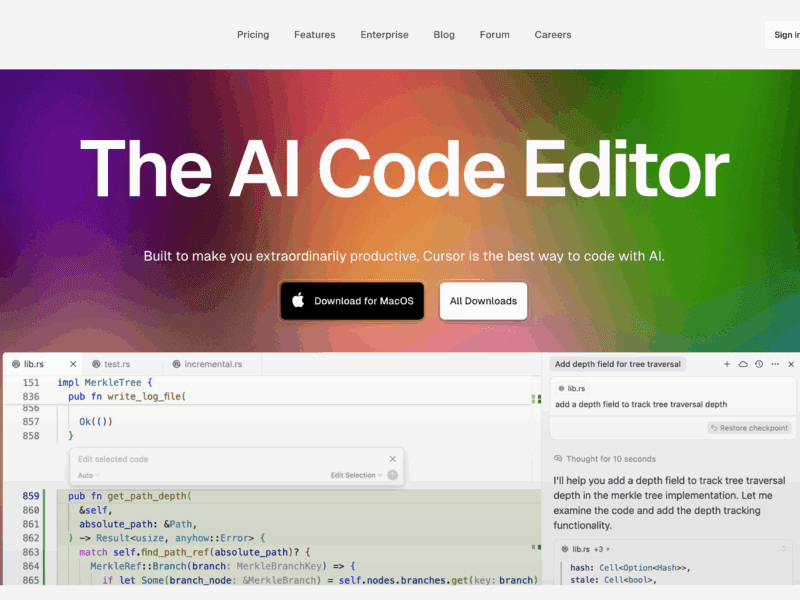Click sticky header 'impl MerkleTree {'
The image size is (800, 600).
pyautogui.click(x=105, y=382)
